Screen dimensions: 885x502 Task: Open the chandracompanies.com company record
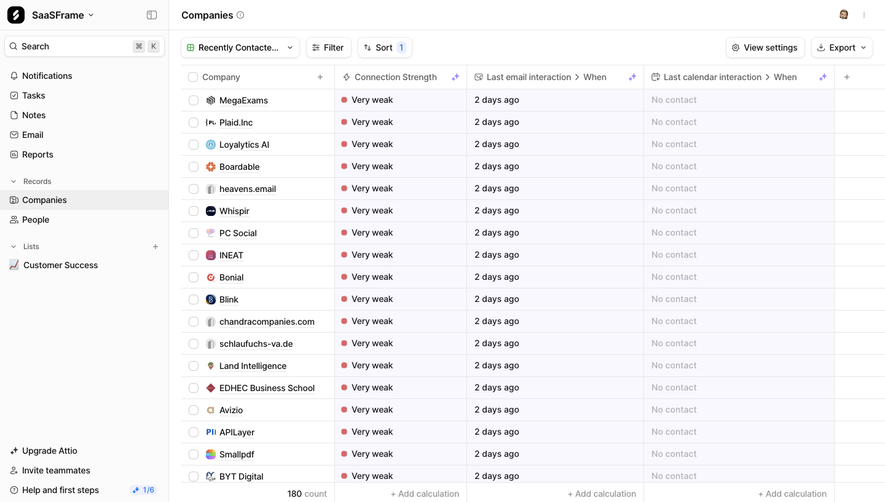coord(267,322)
